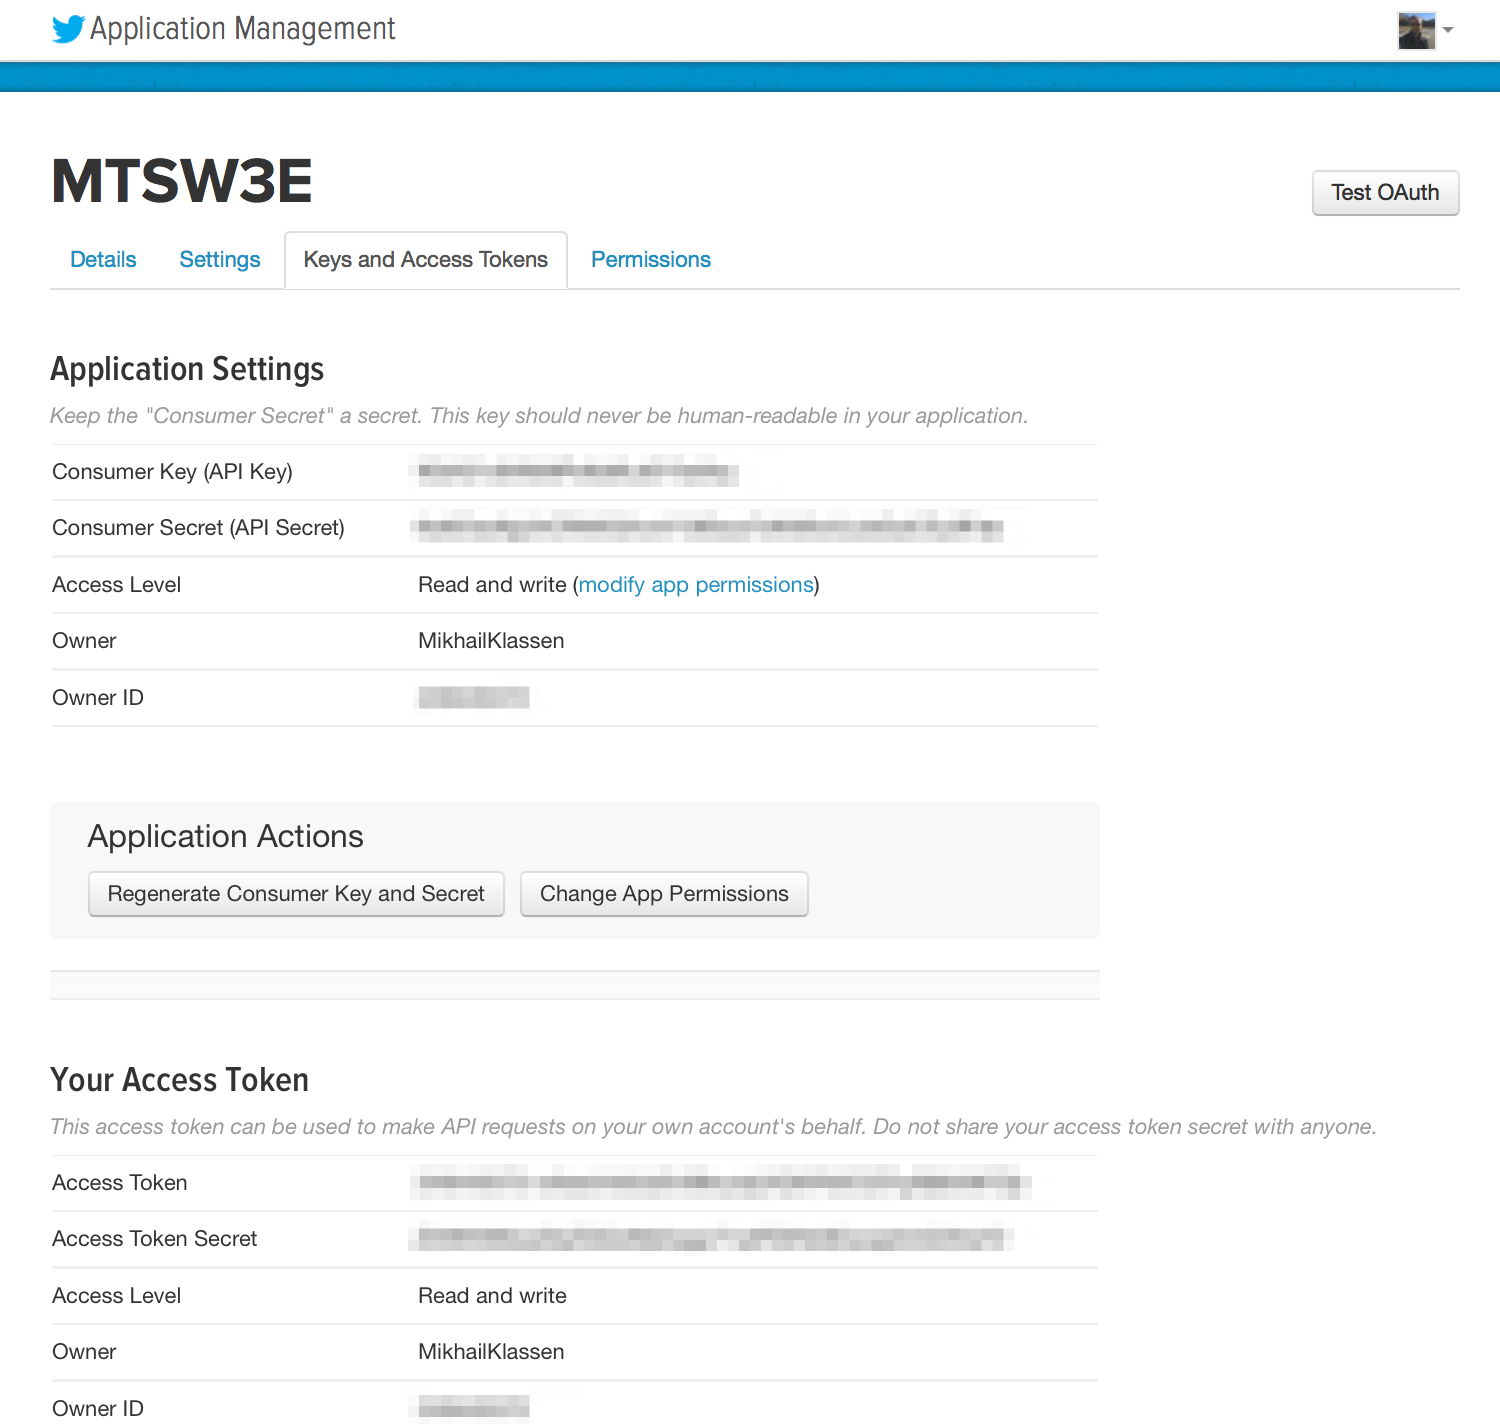Switch to the Settings tab

point(220,260)
